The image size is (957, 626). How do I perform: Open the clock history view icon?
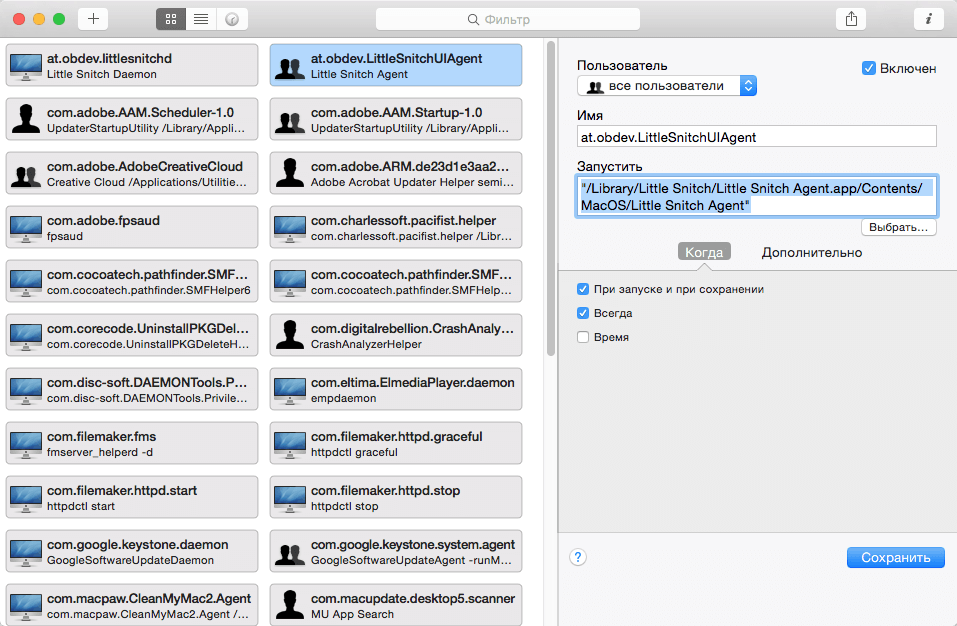click(x=232, y=19)
